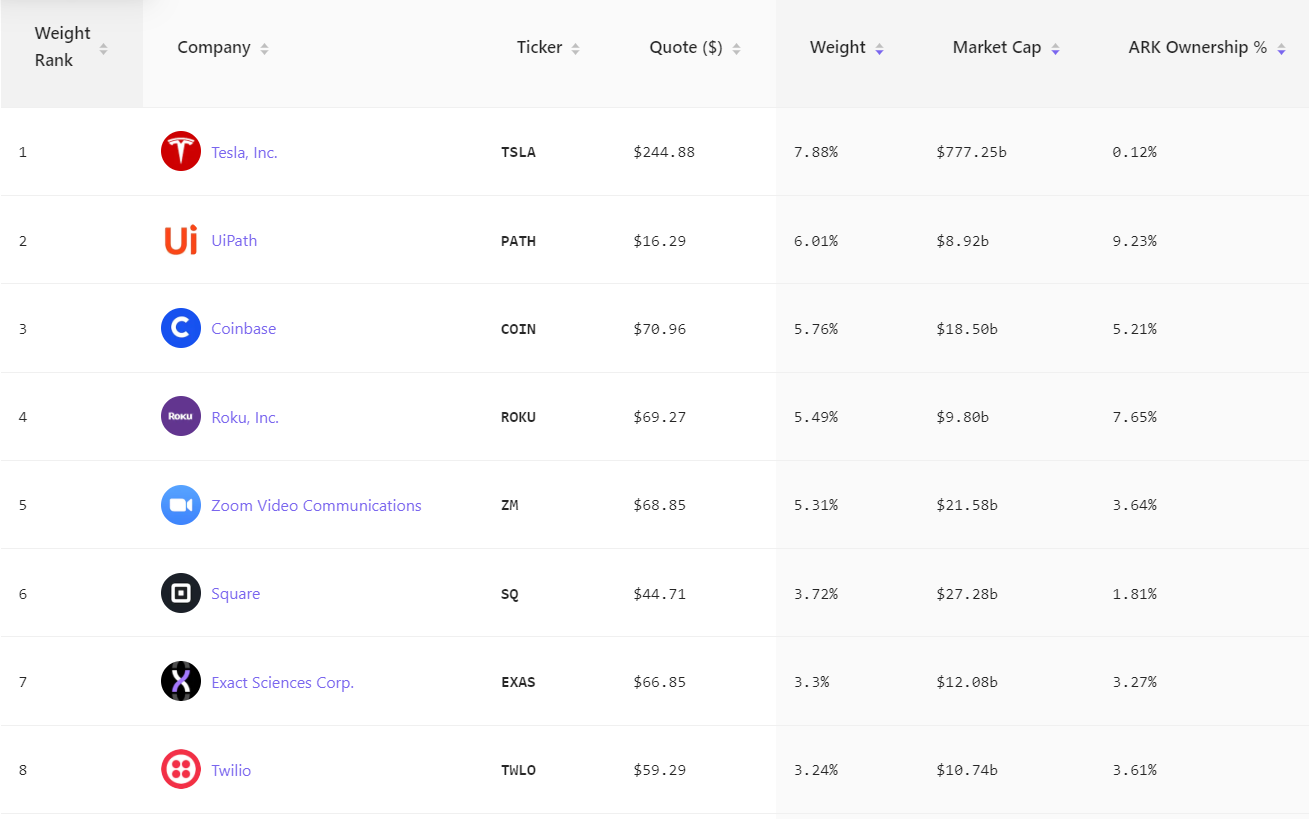Click the Exact Sciences logo icon
The image size is (1309, 819).
pos(181,682)
